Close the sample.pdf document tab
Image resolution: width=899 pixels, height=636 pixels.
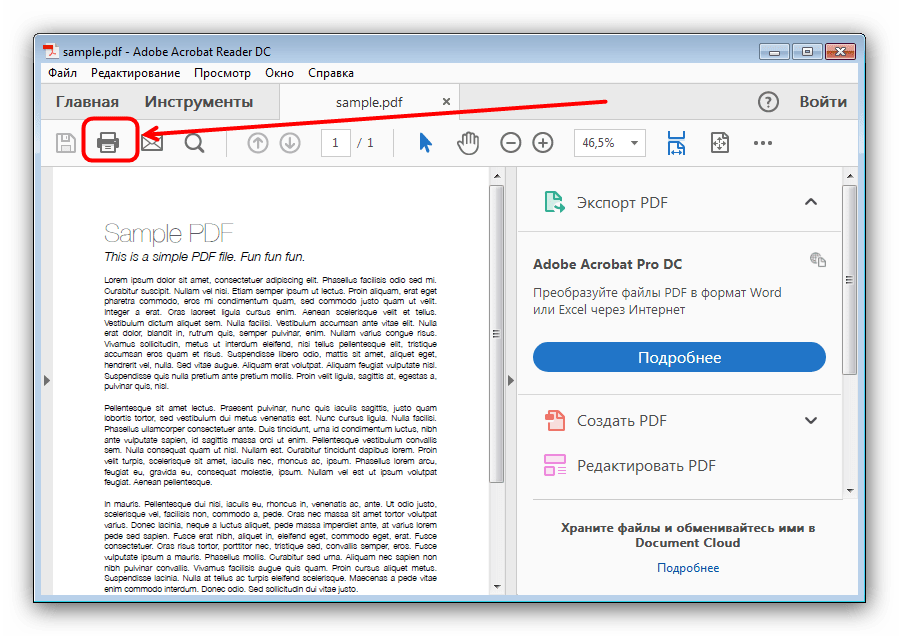point(446,102)
